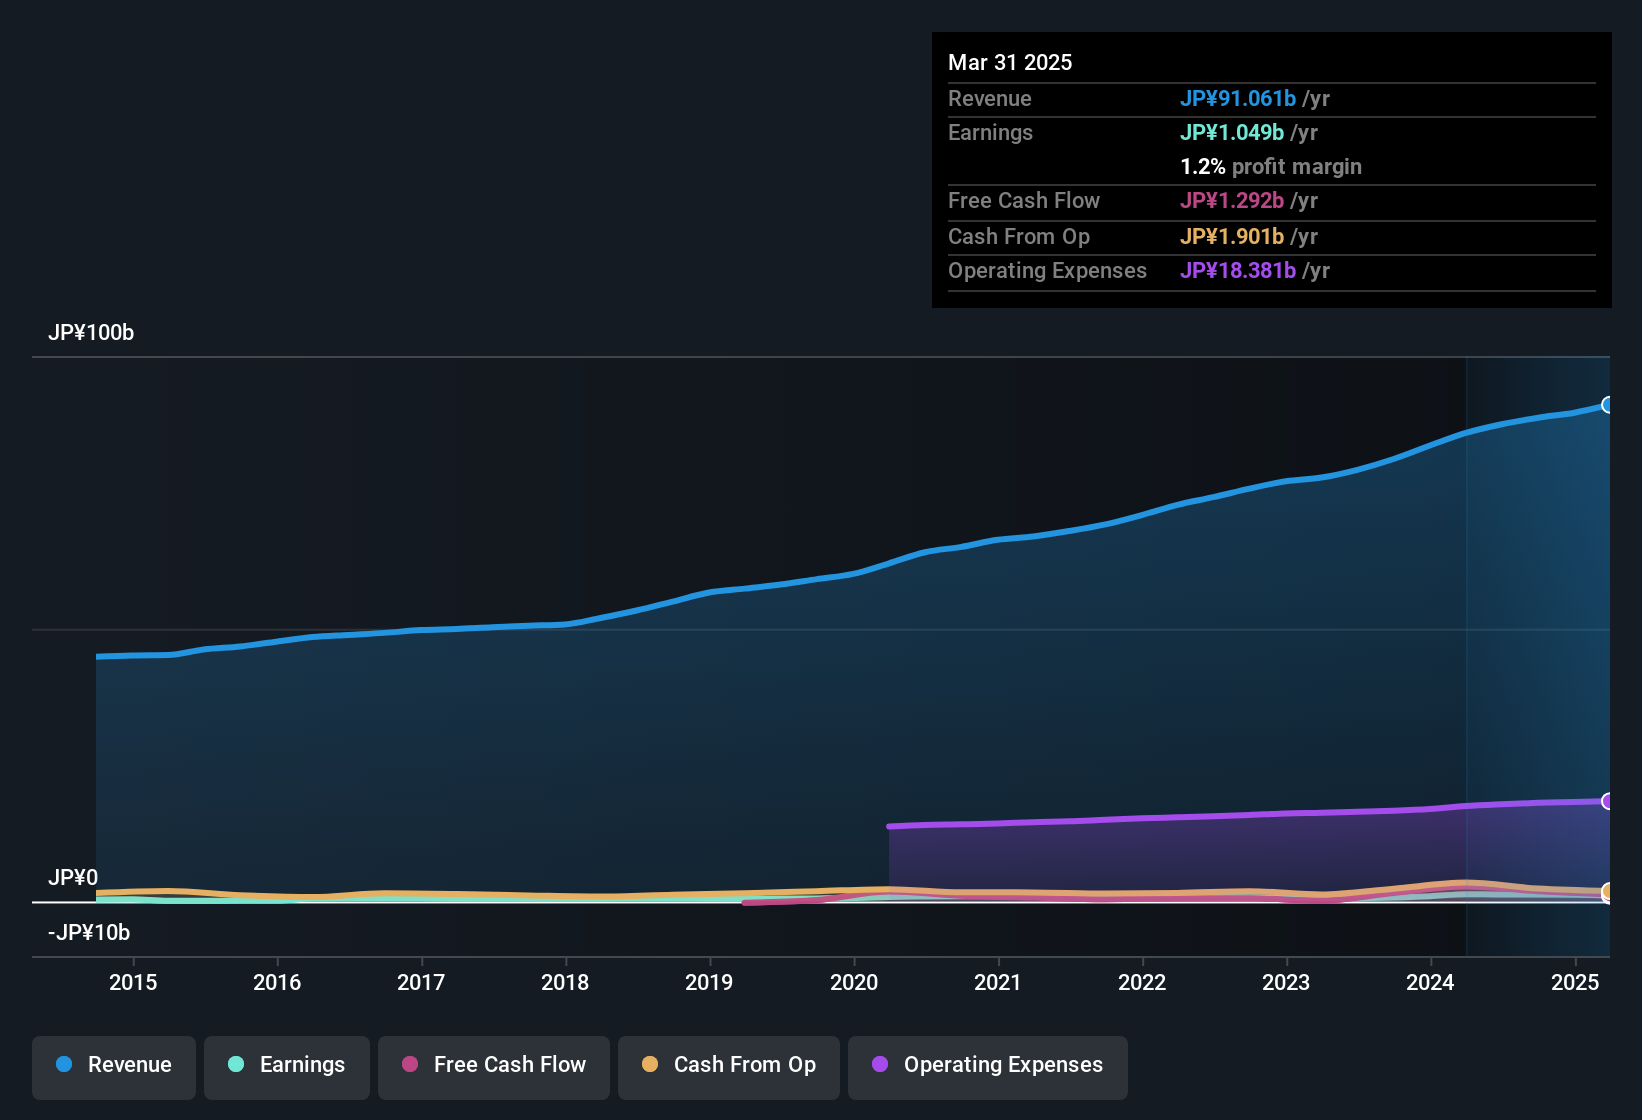Viewport: 1642px width, 1120px height.
Task: Click the JP¥0 y-axis label
Action: point(73,878)
